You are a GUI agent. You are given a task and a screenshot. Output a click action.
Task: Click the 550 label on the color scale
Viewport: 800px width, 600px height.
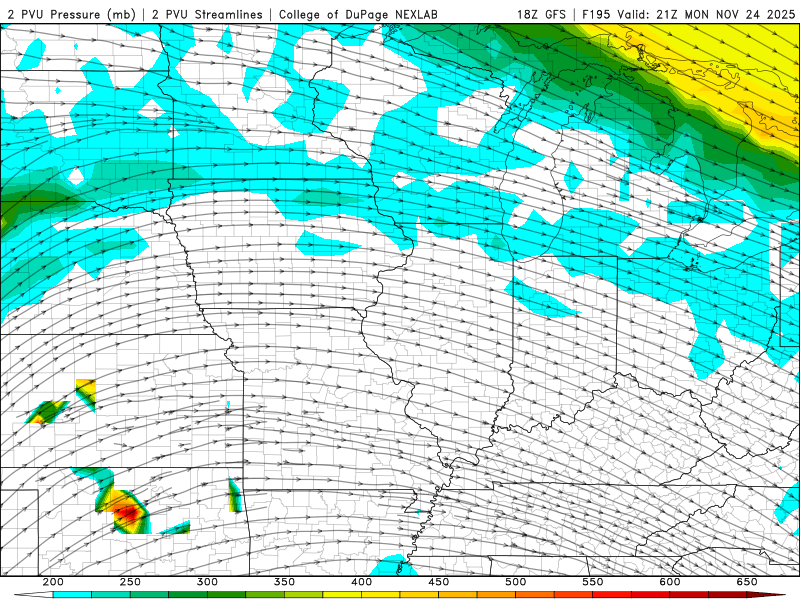click(593, 582)
